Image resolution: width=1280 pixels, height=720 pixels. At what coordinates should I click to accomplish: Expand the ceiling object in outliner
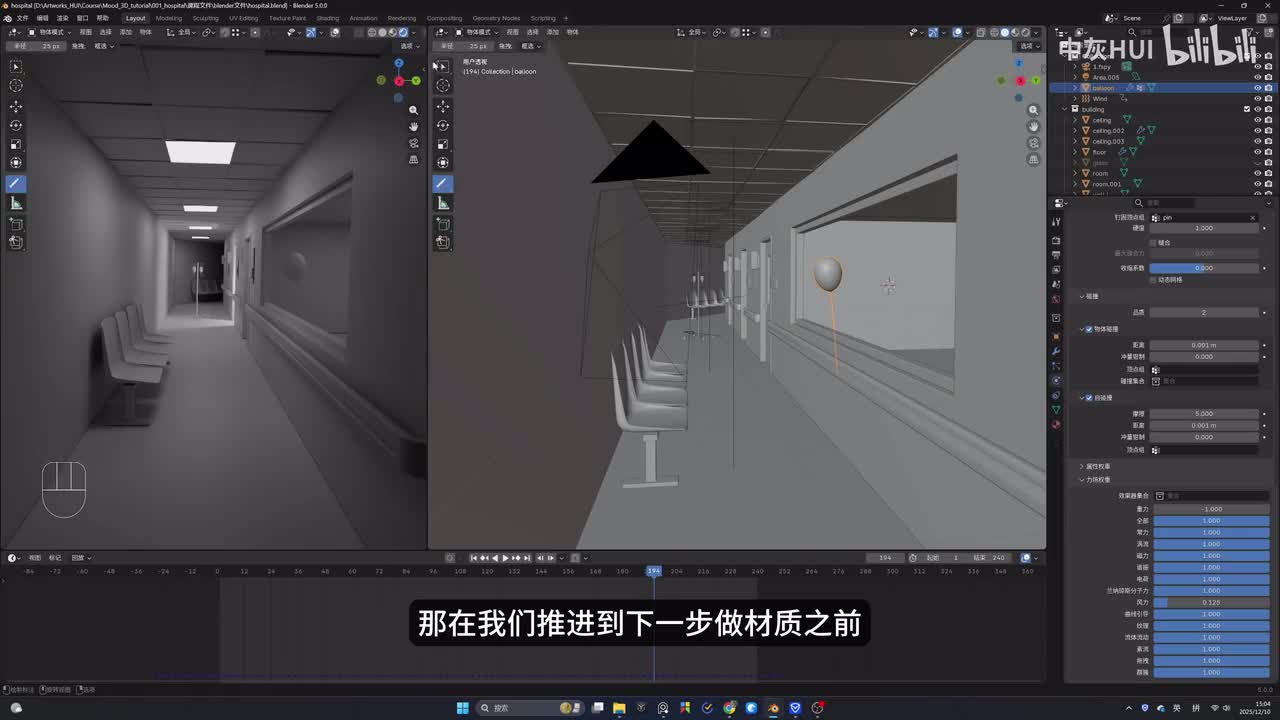(x=1075, y=120)
